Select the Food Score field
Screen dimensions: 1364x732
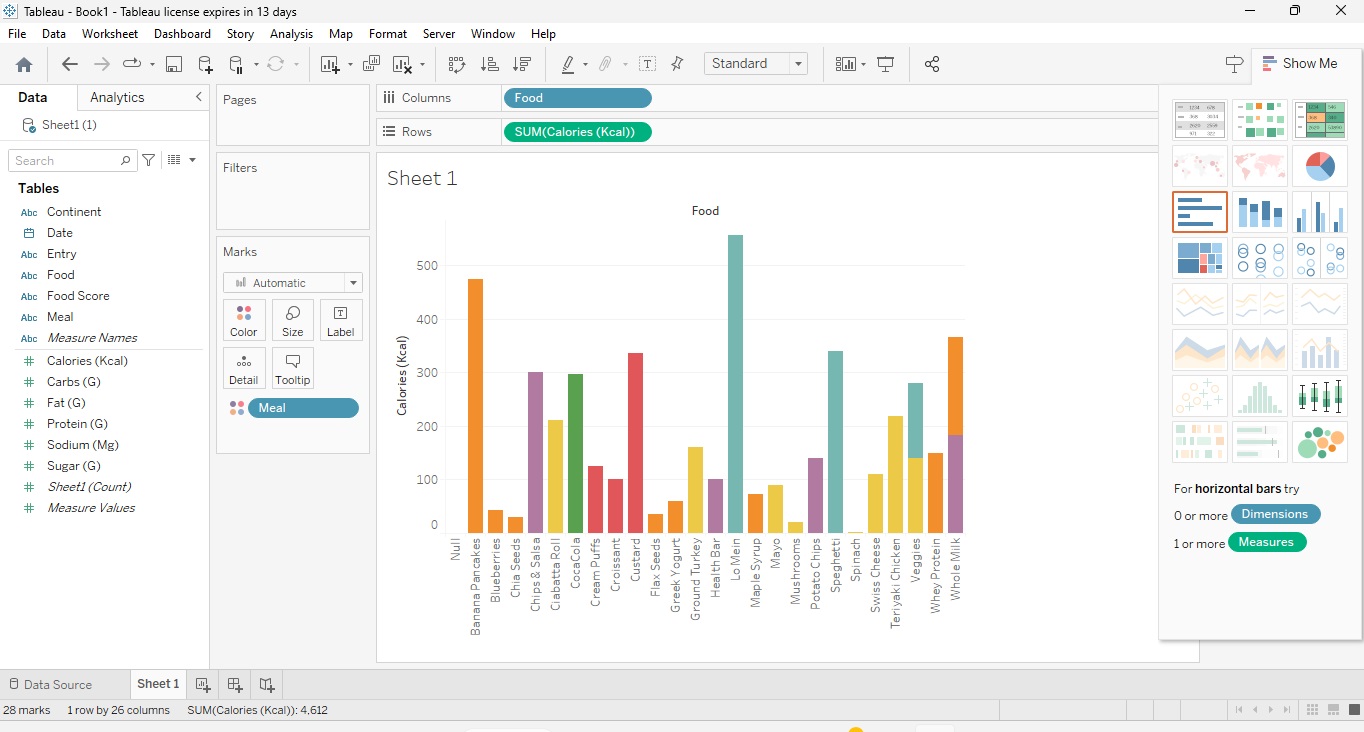pyautogui.click(x=78, y=296)
